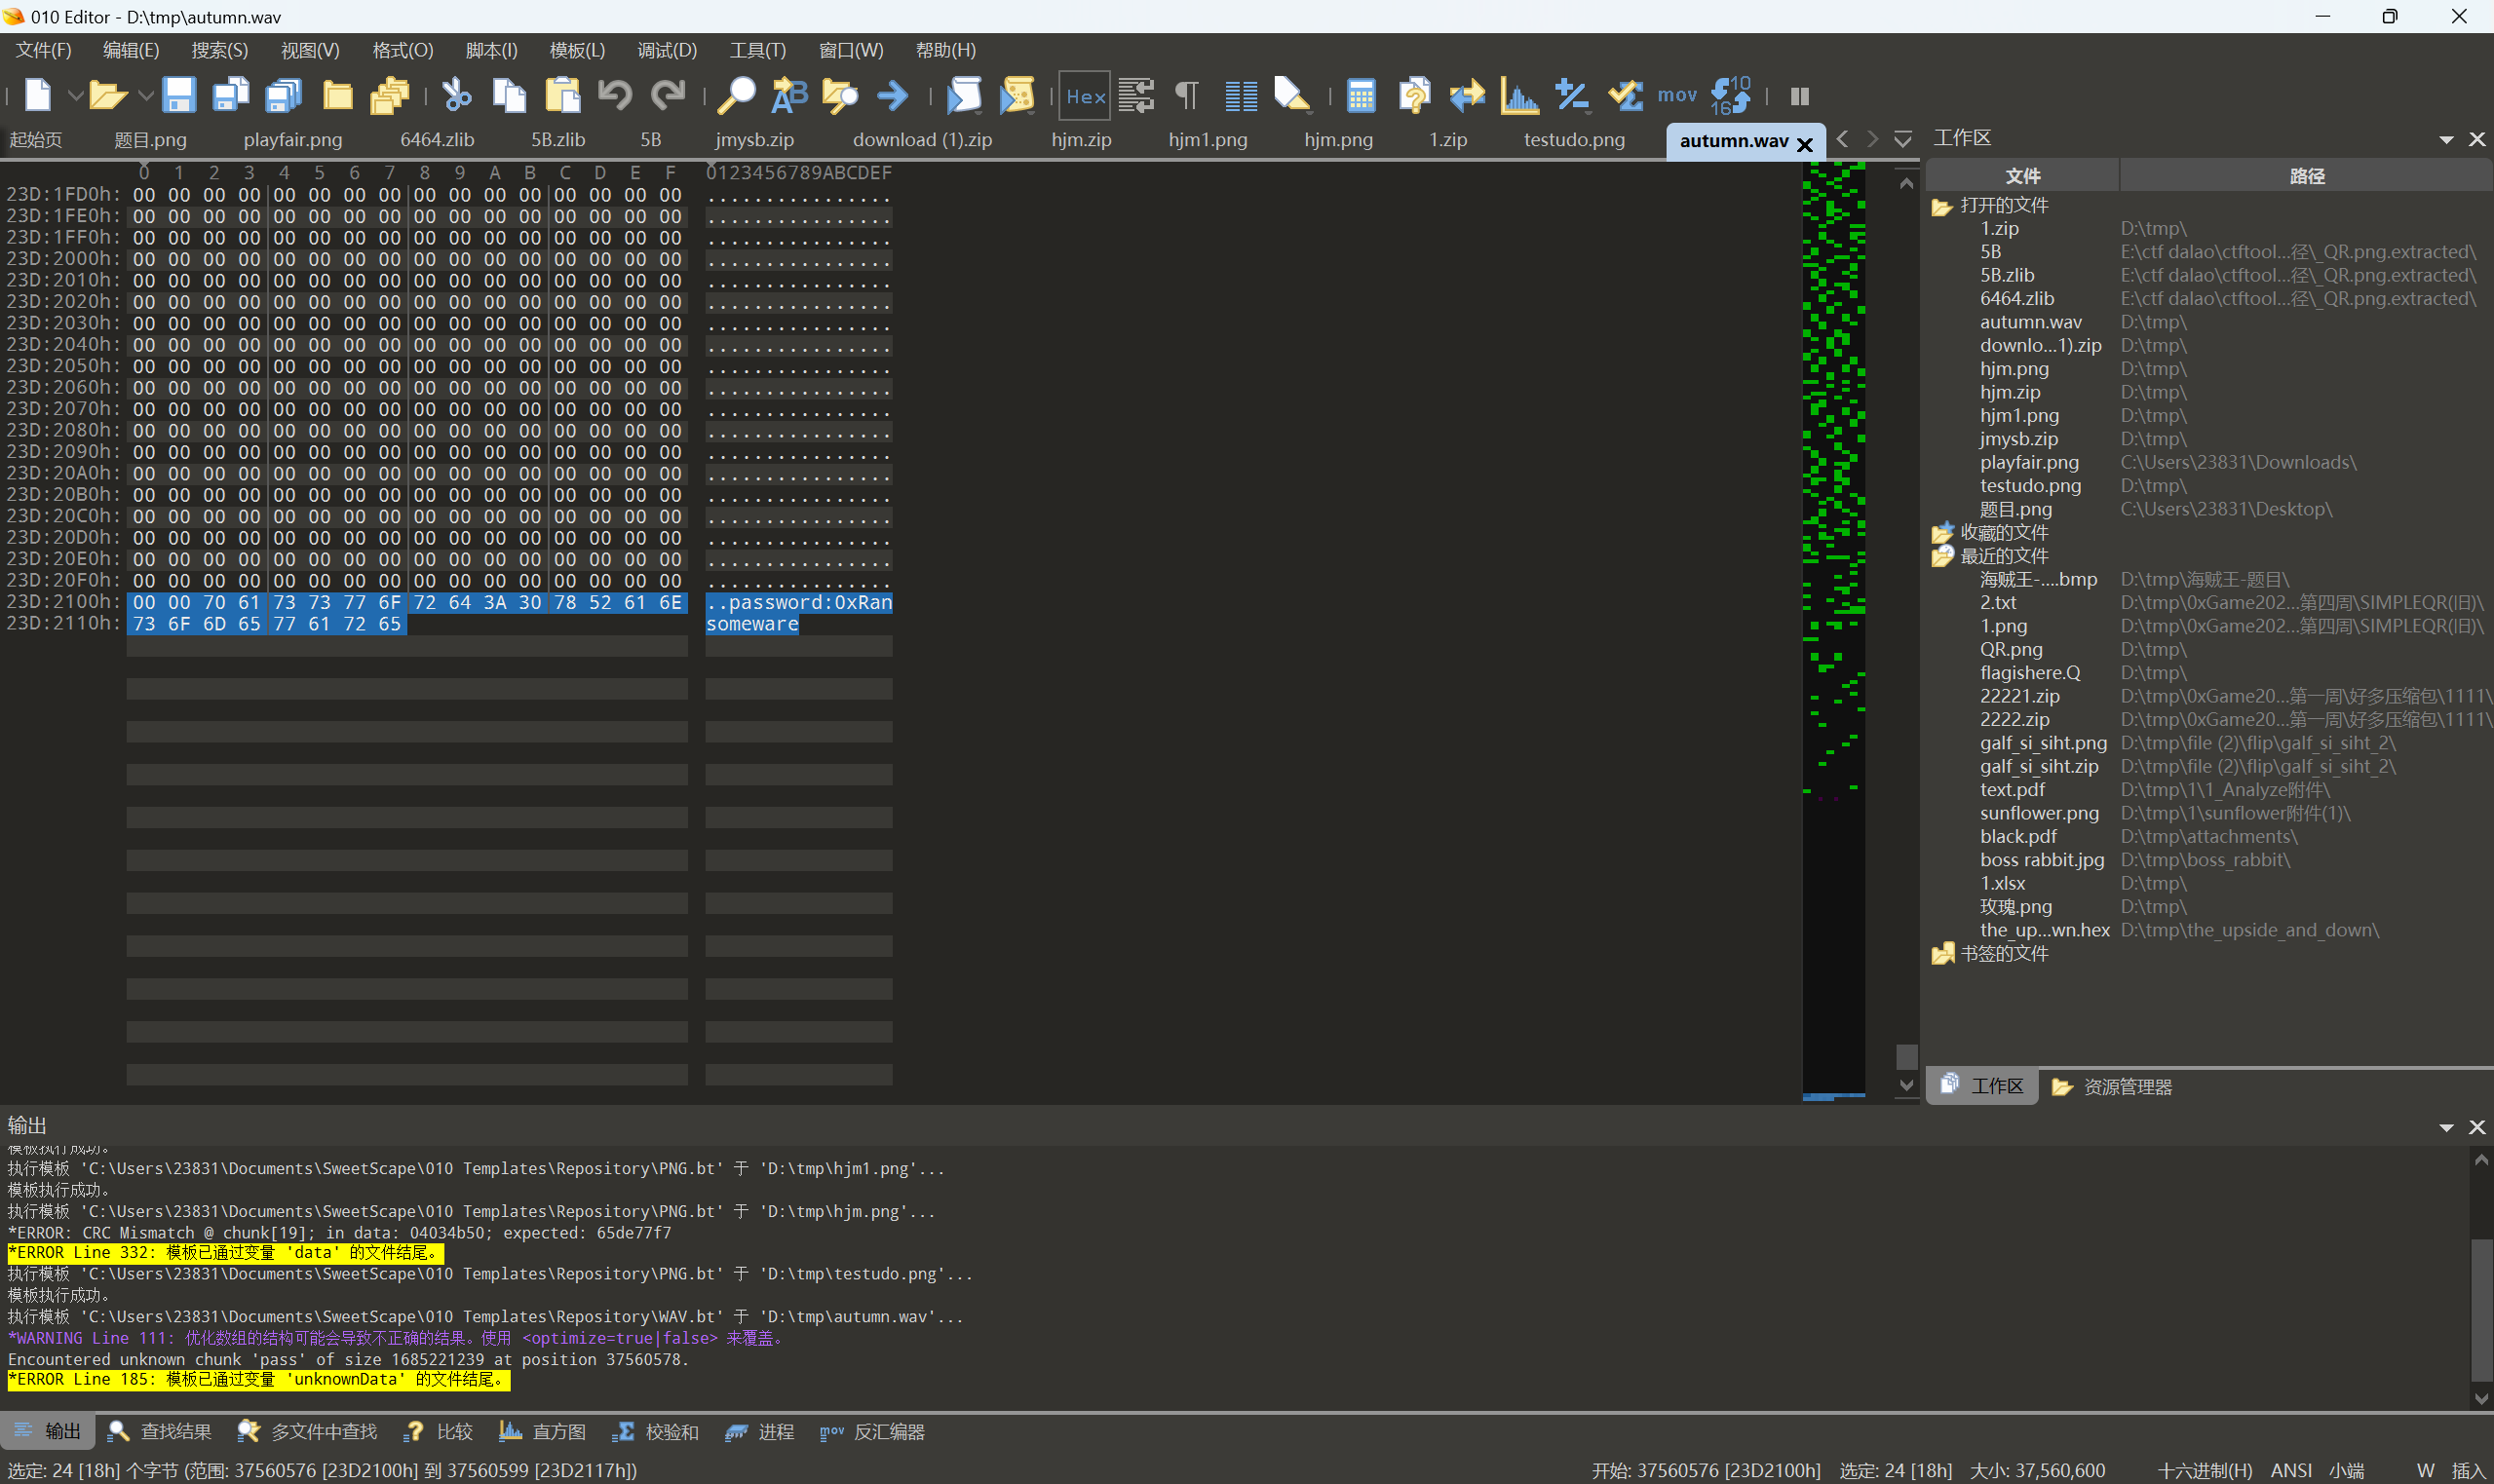Switch to the 直方图 bottom tab
This screenshot has height=1484, width=2494.
coord(543,1432)
